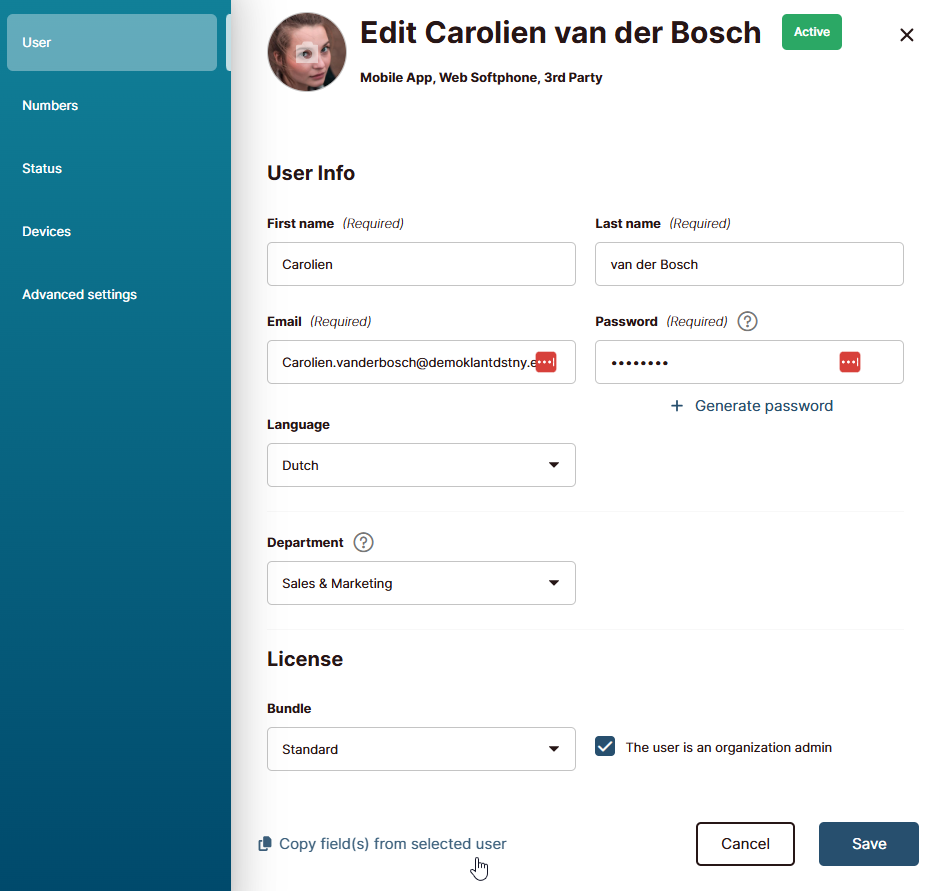Click inside the First name field

click(421, 264)
